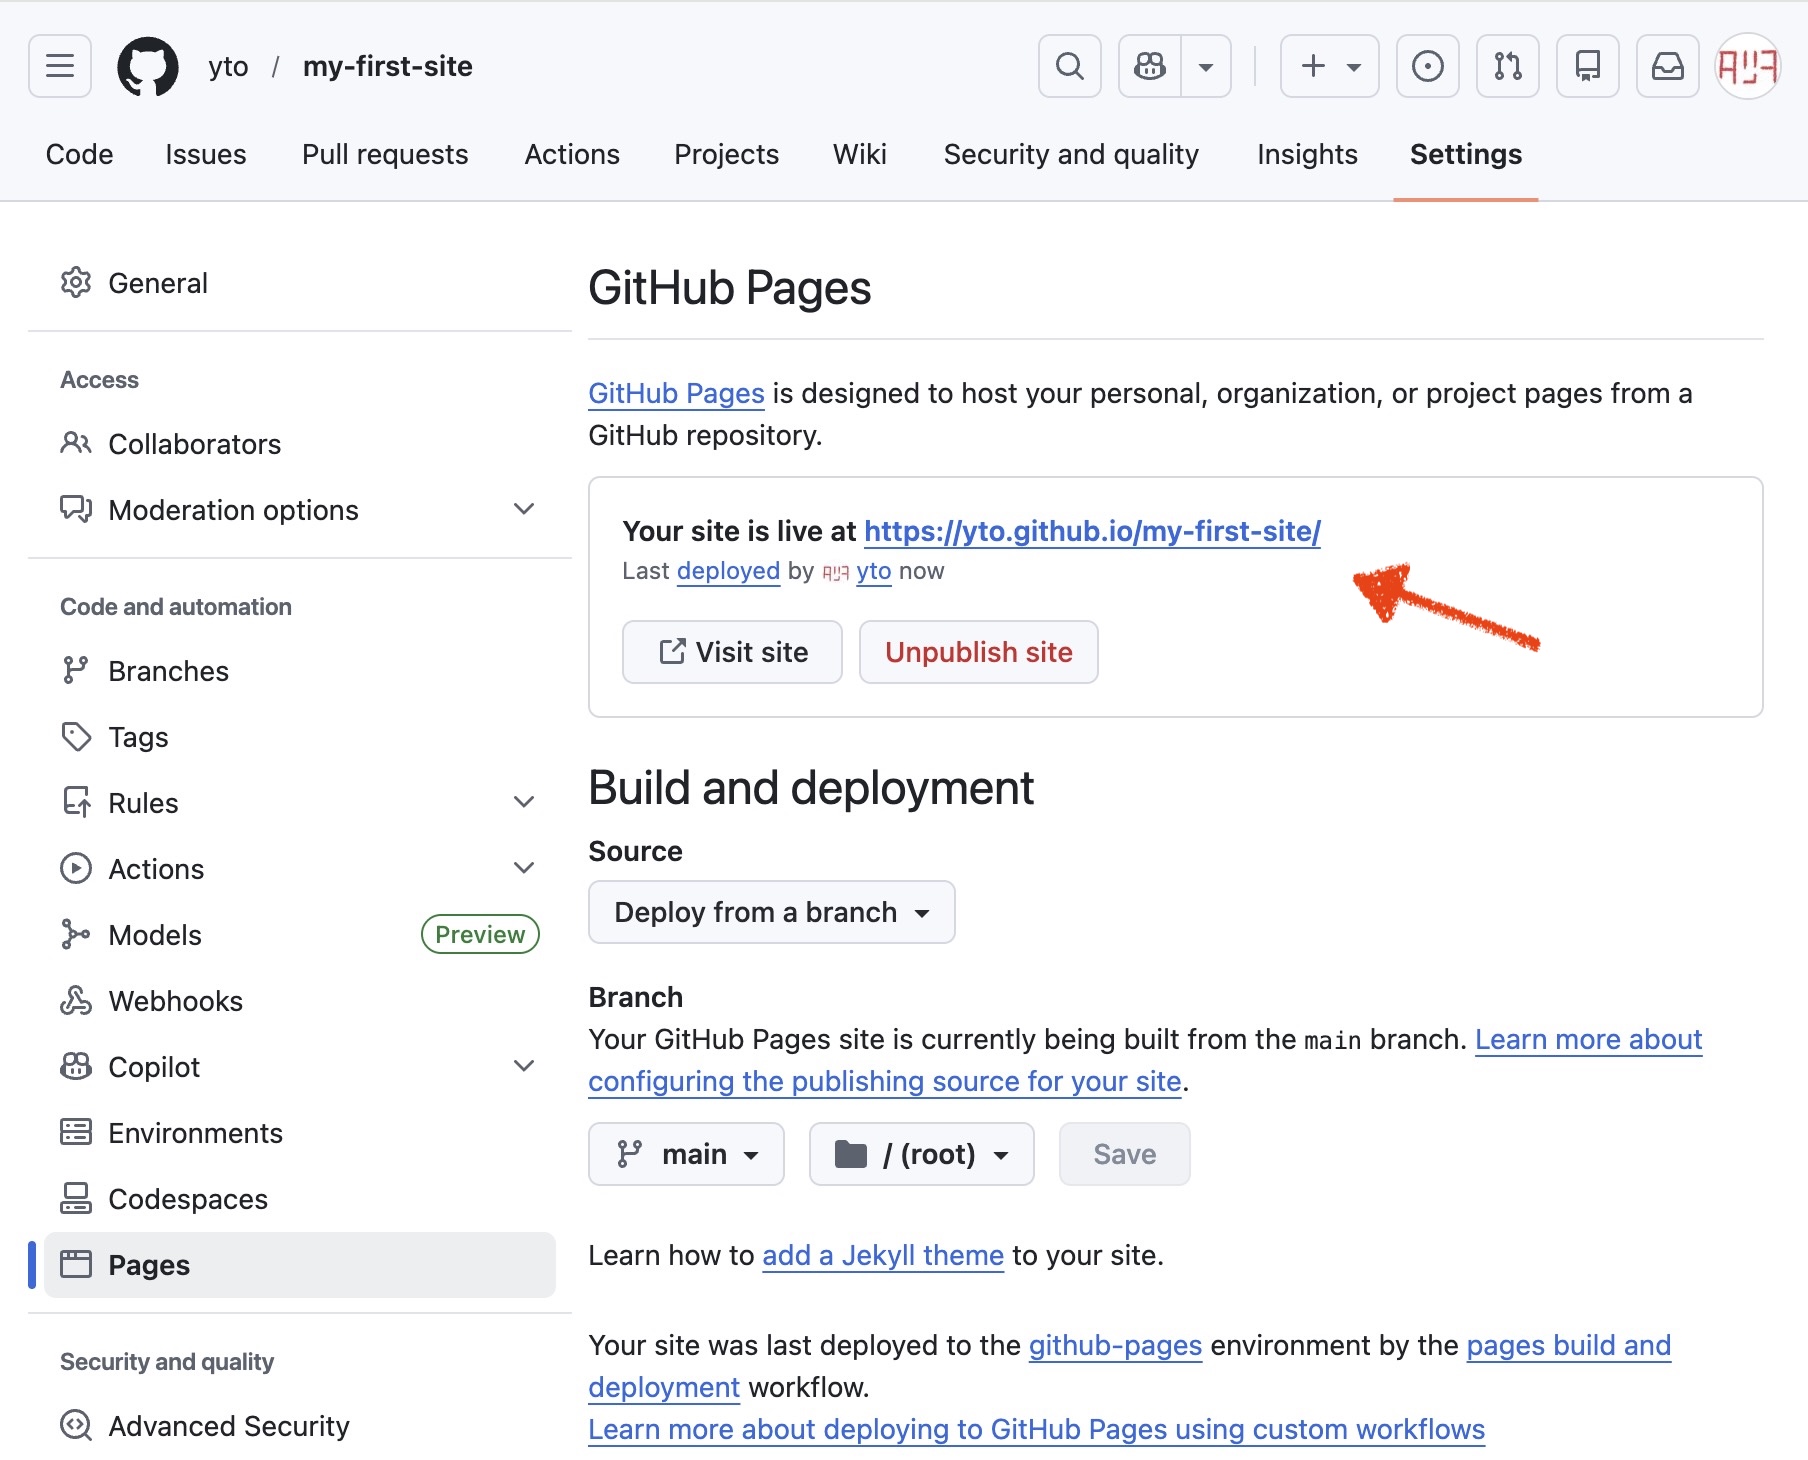Viewport: 1808px width, 1460px height.
Task: Open Copilot chat icon in header
Action: [x=1150, y=66]
